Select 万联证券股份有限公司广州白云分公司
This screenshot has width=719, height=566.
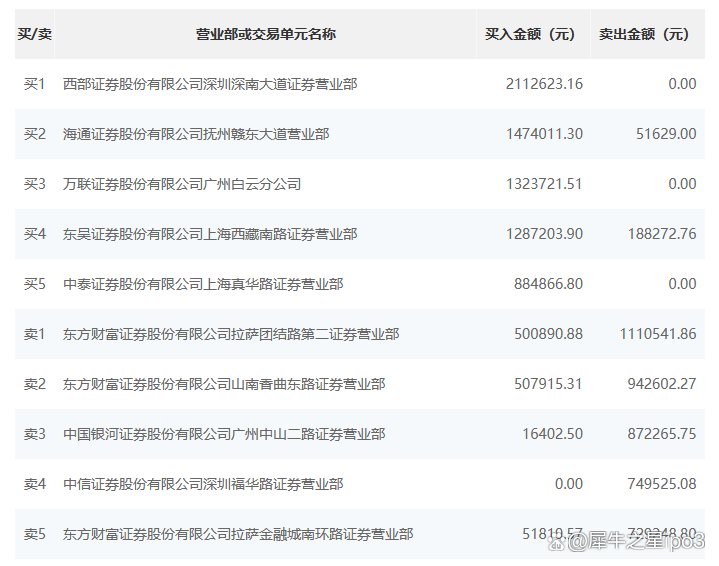(182, 184)
